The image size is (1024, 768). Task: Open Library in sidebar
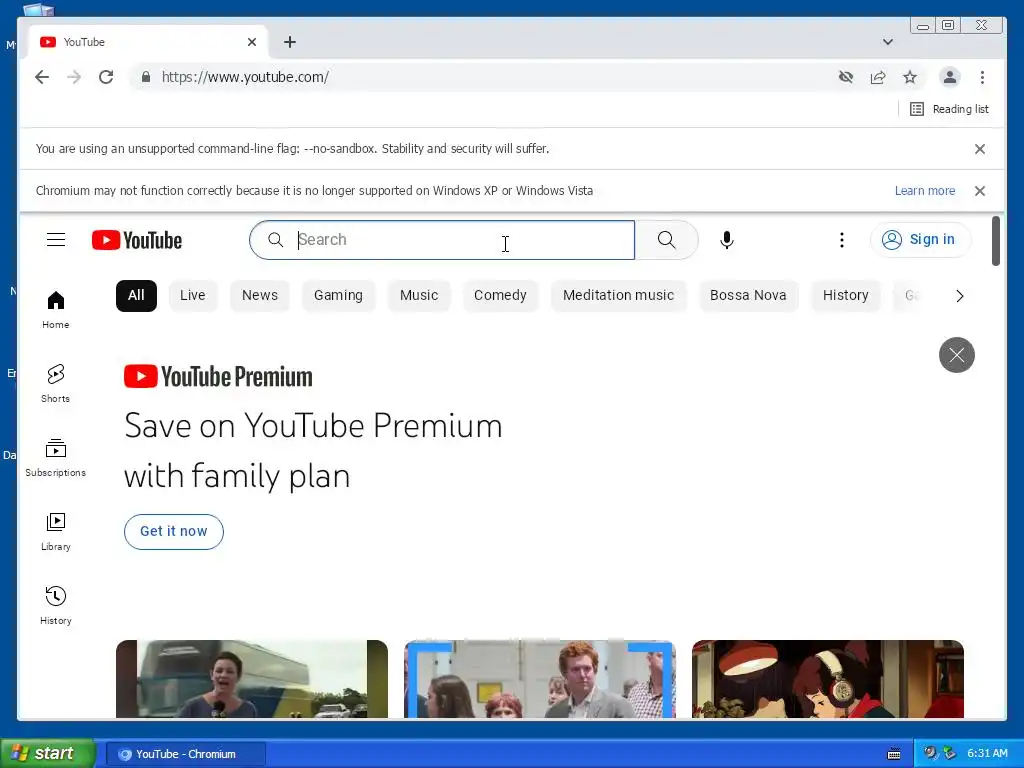tap(56, 532)
